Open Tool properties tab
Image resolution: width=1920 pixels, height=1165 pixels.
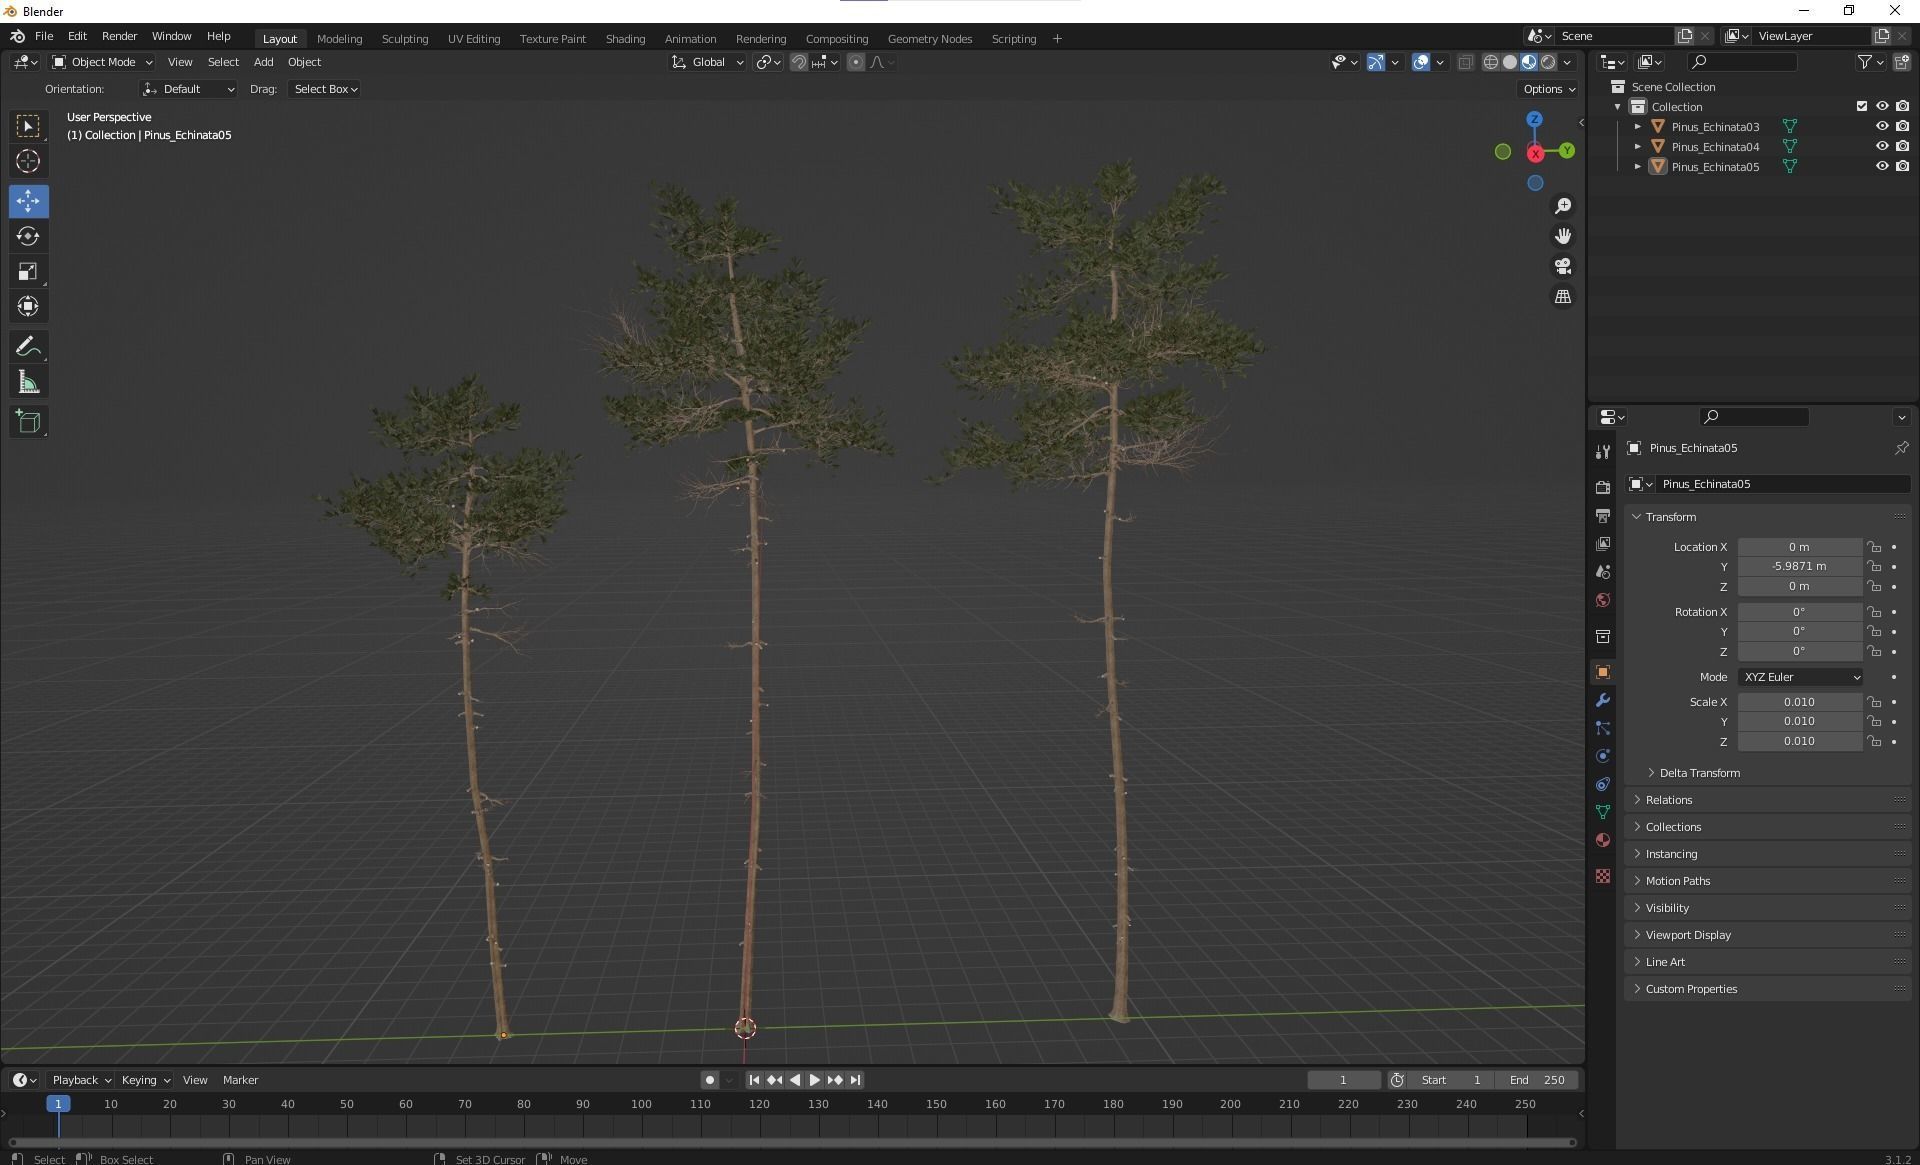pos(1603,452)
